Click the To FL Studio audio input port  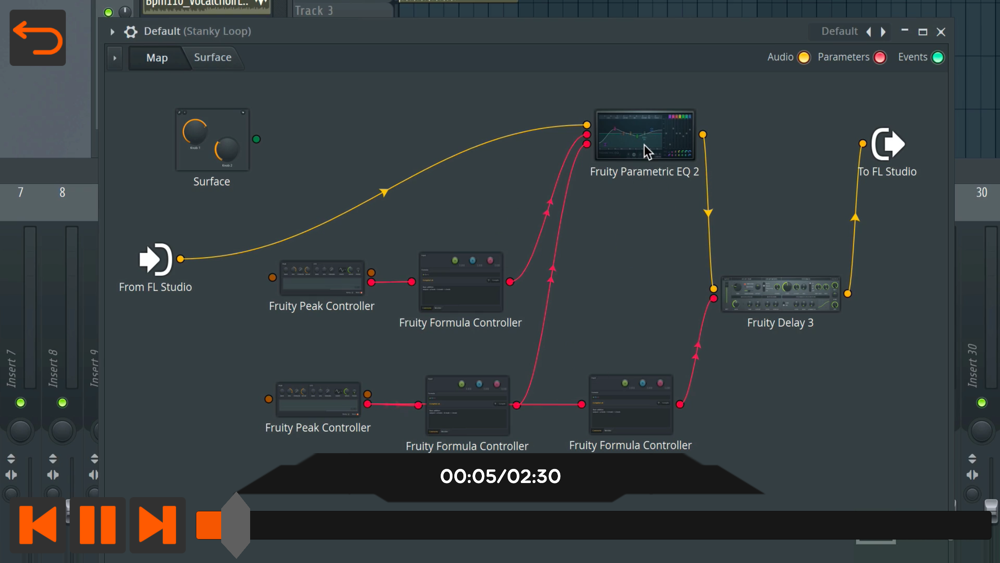(x=862, y=143)
